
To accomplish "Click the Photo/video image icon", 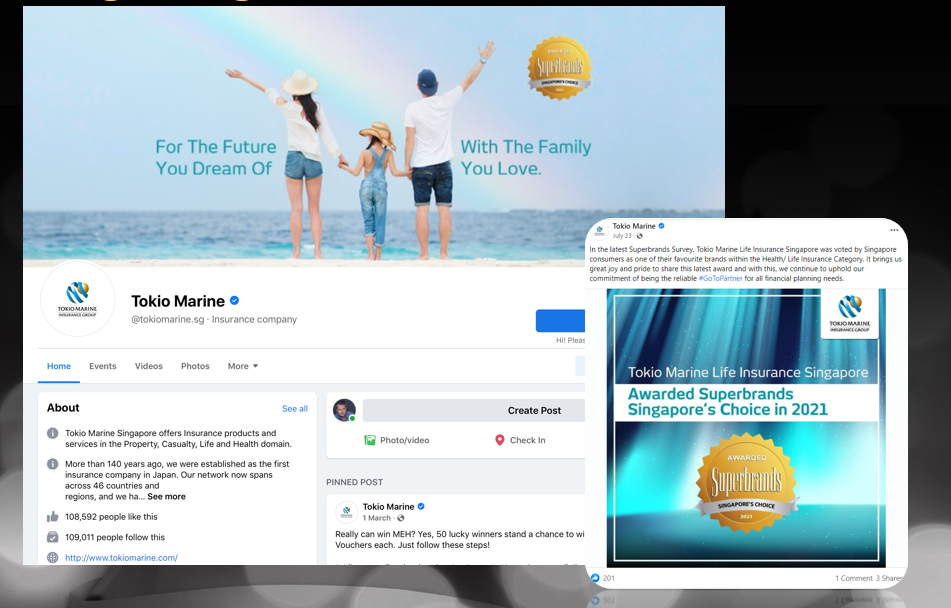I will 370,440.
